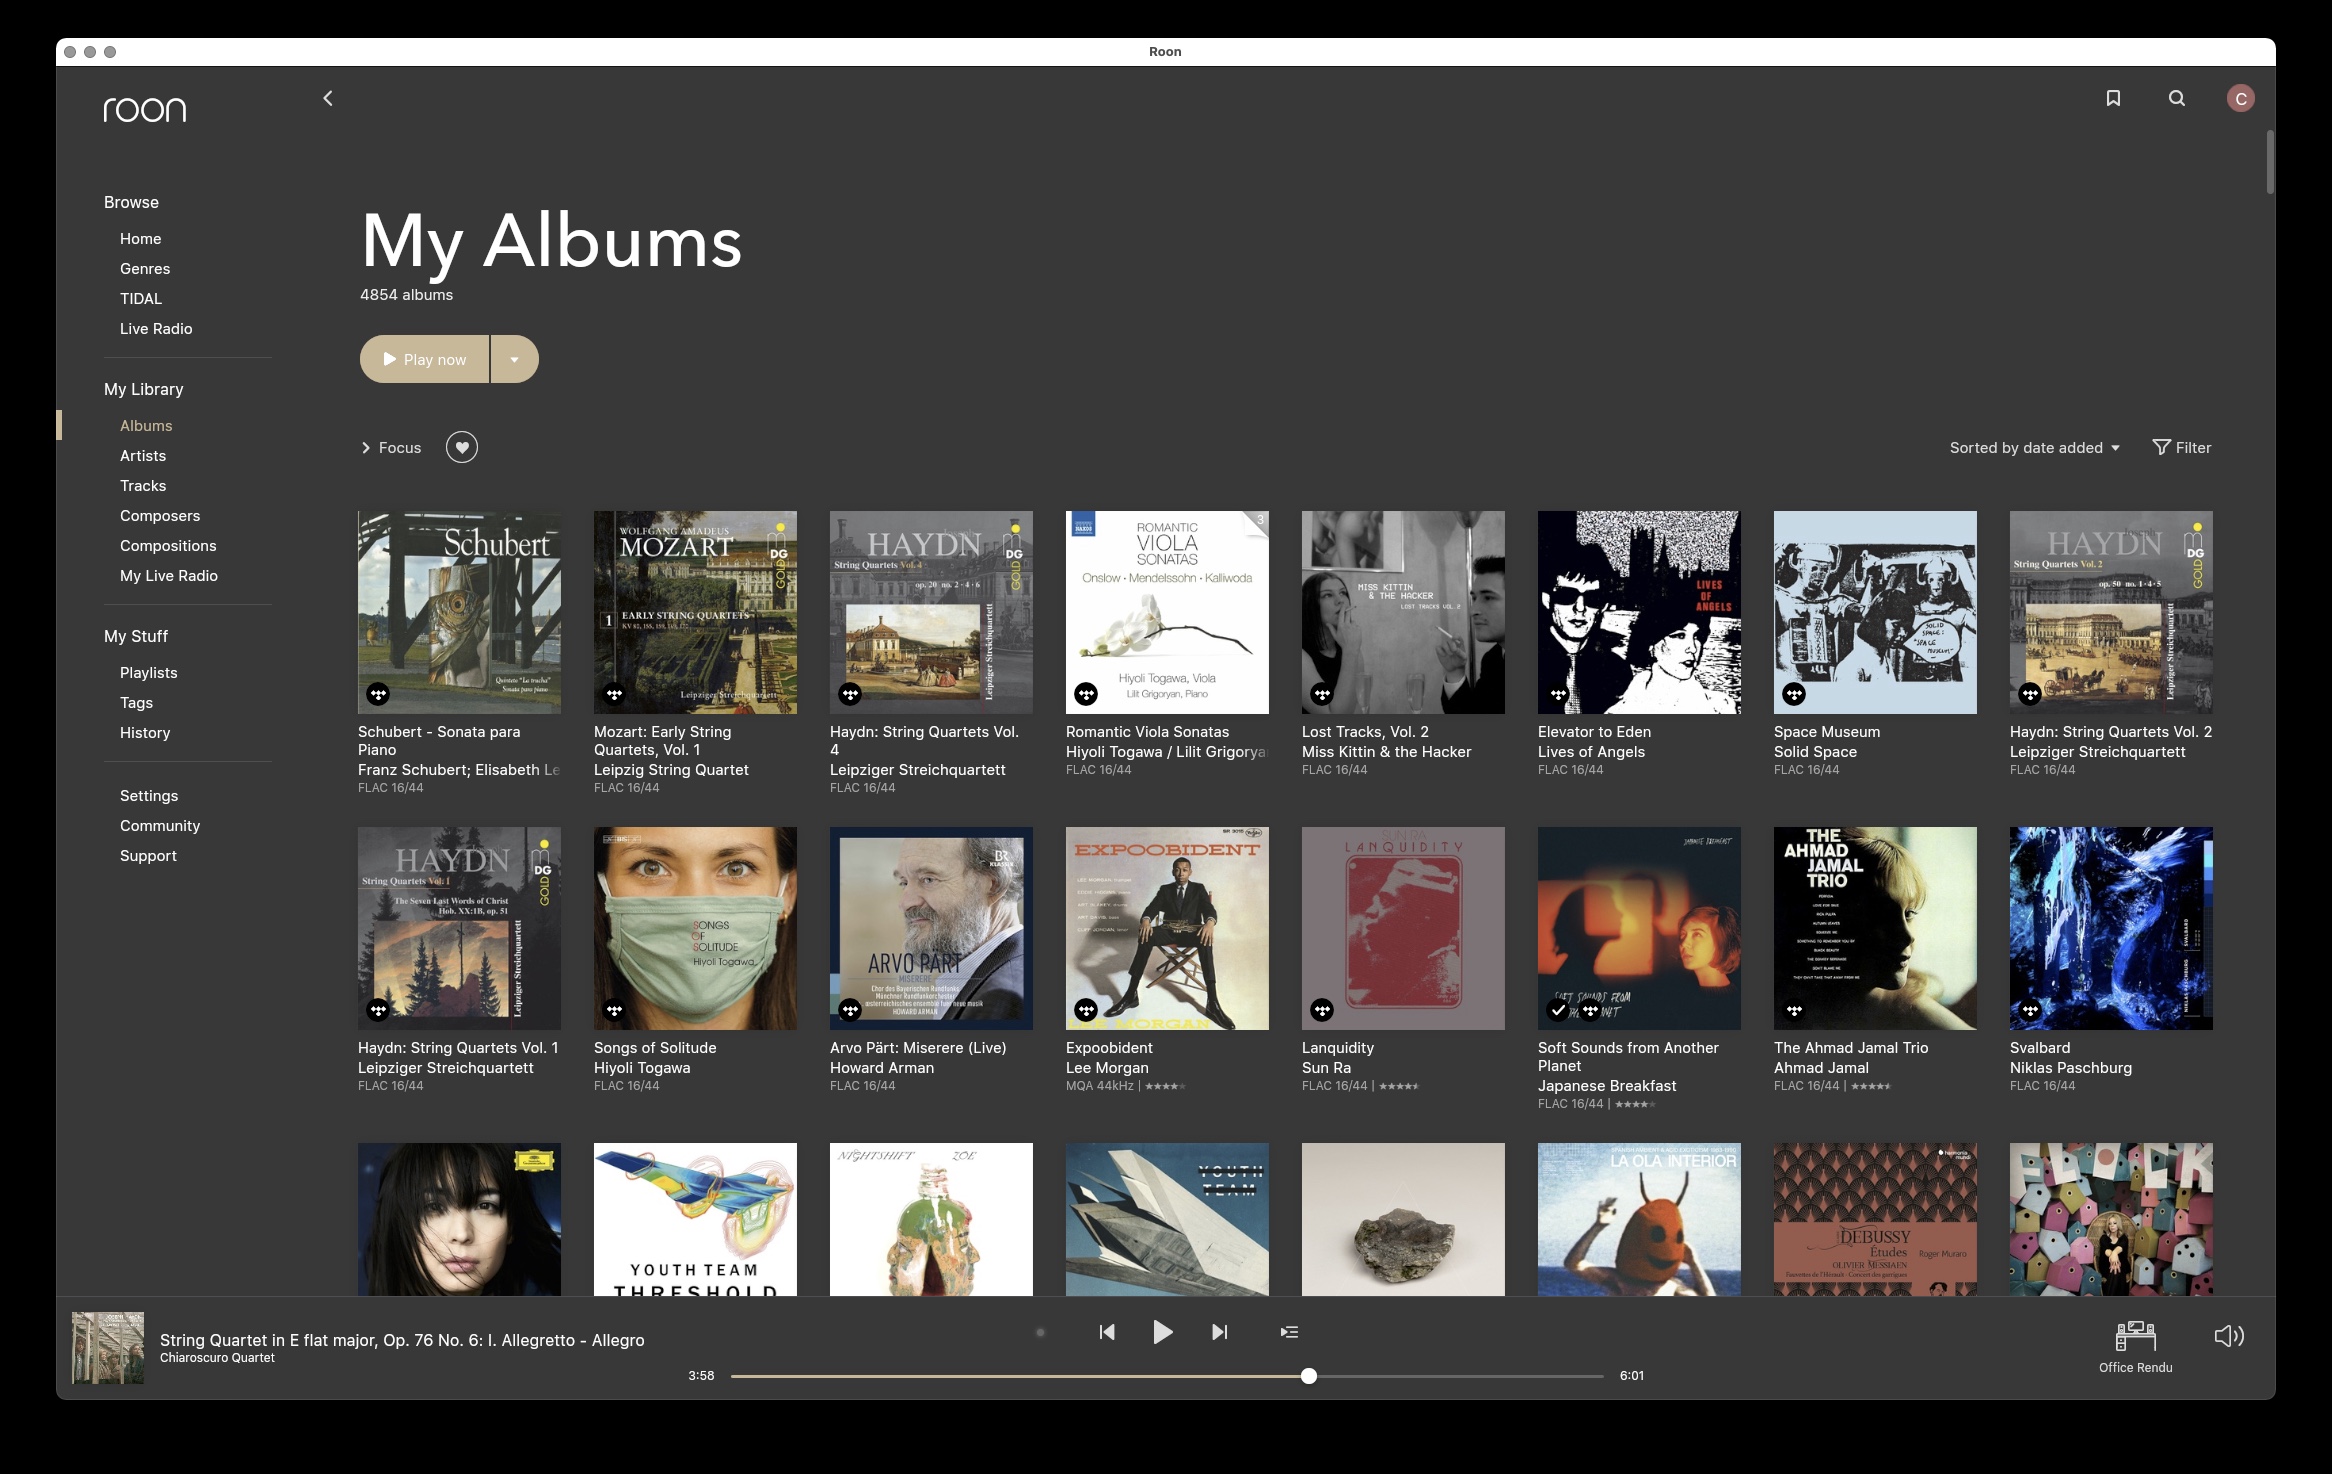
Task: Click TIDAL badge on Lanquidity cover
Action: (x=1322, y=1009)
